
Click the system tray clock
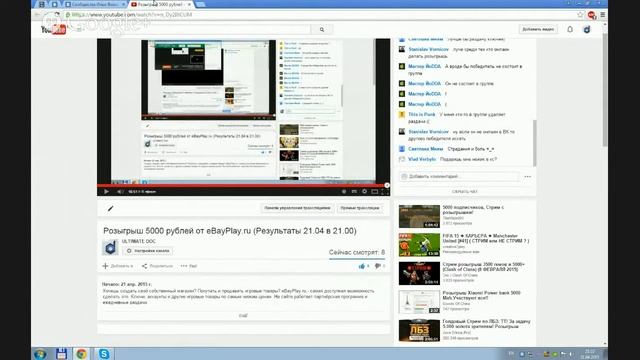click(589, 354)
